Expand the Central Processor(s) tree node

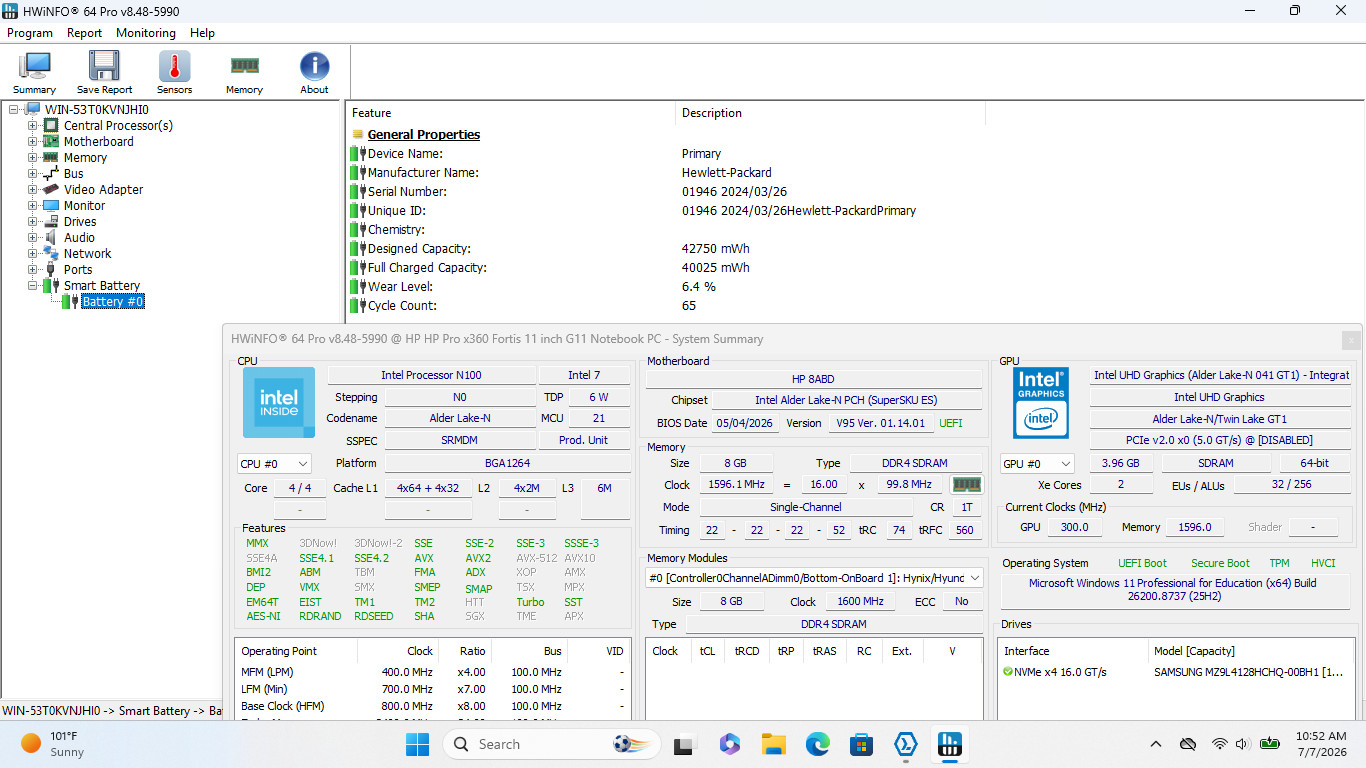pyautogui.click(x=33, y=125)
